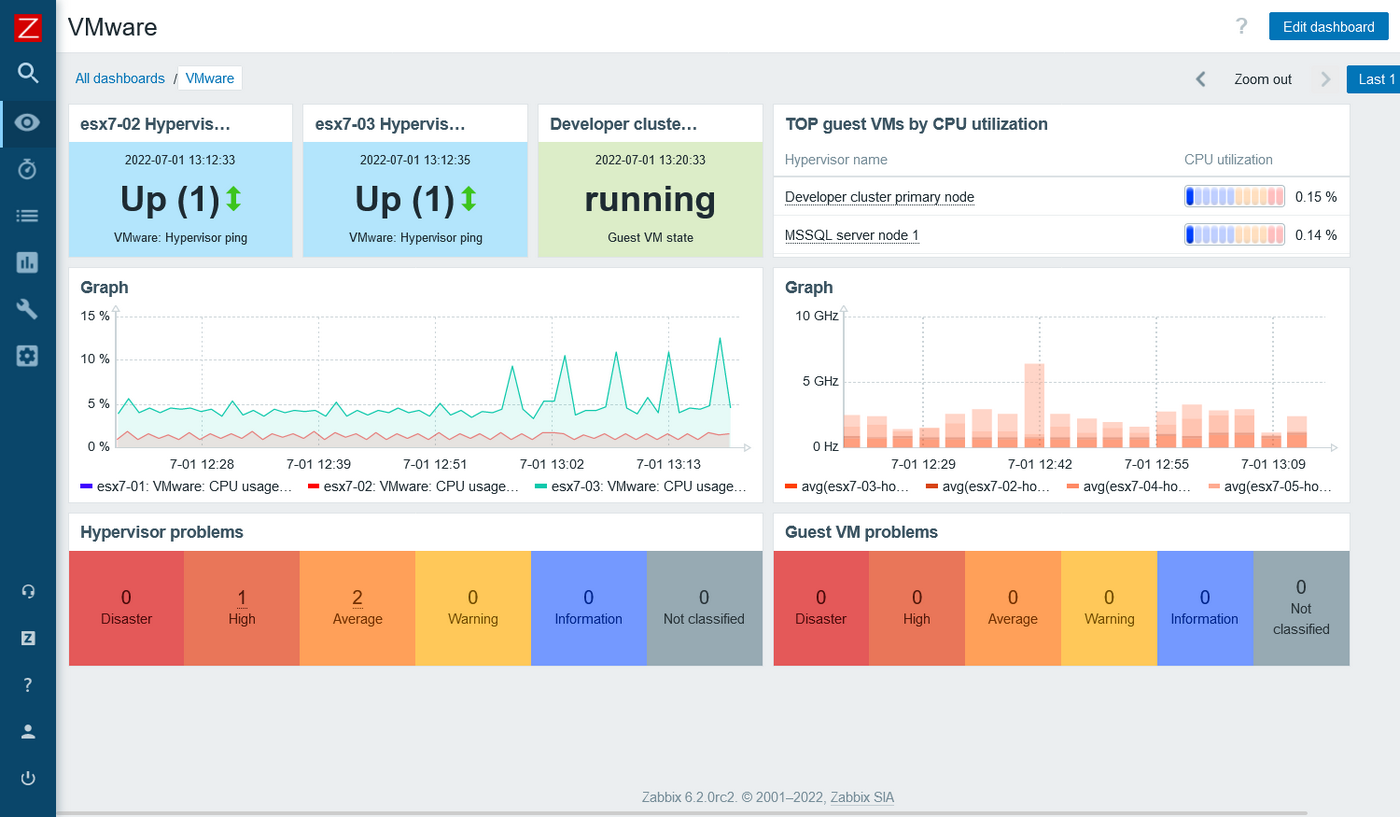
Task: Click the Edit dashboard button
Action: tap(1328, 26)
